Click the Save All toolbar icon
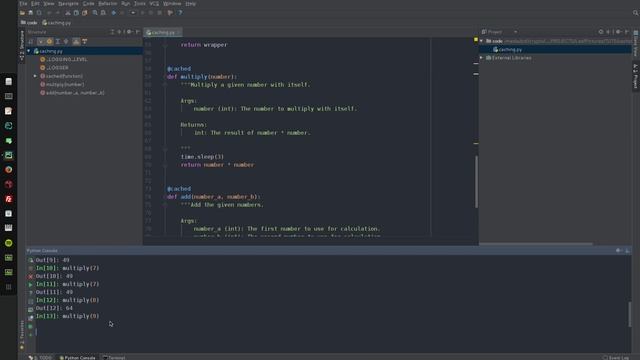This screenshot has height=360, width=640. pos(31,13)
